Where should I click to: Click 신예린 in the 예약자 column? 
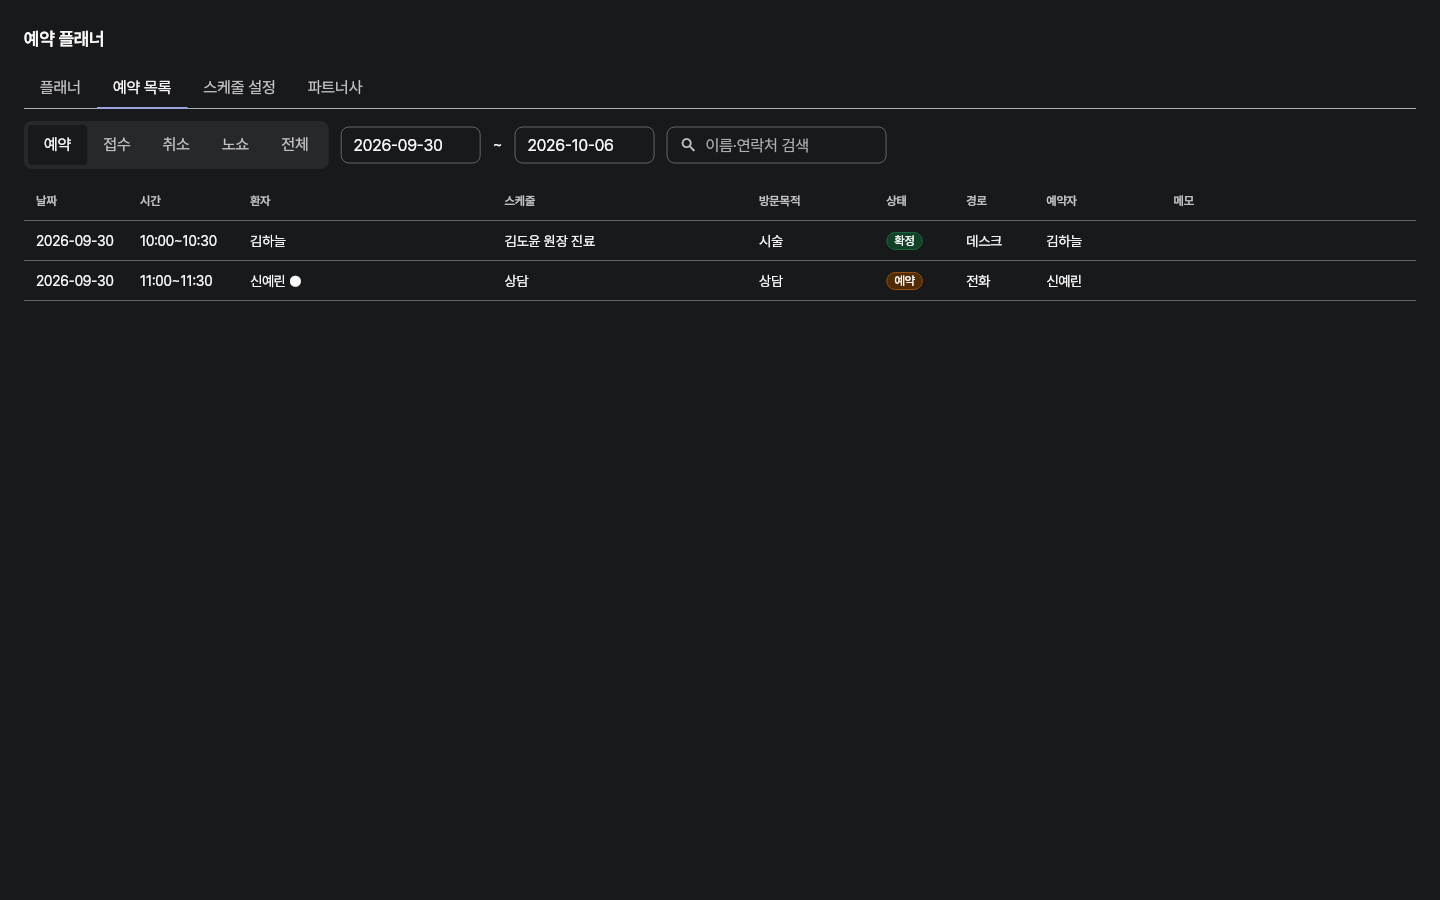pos(1063,281)
